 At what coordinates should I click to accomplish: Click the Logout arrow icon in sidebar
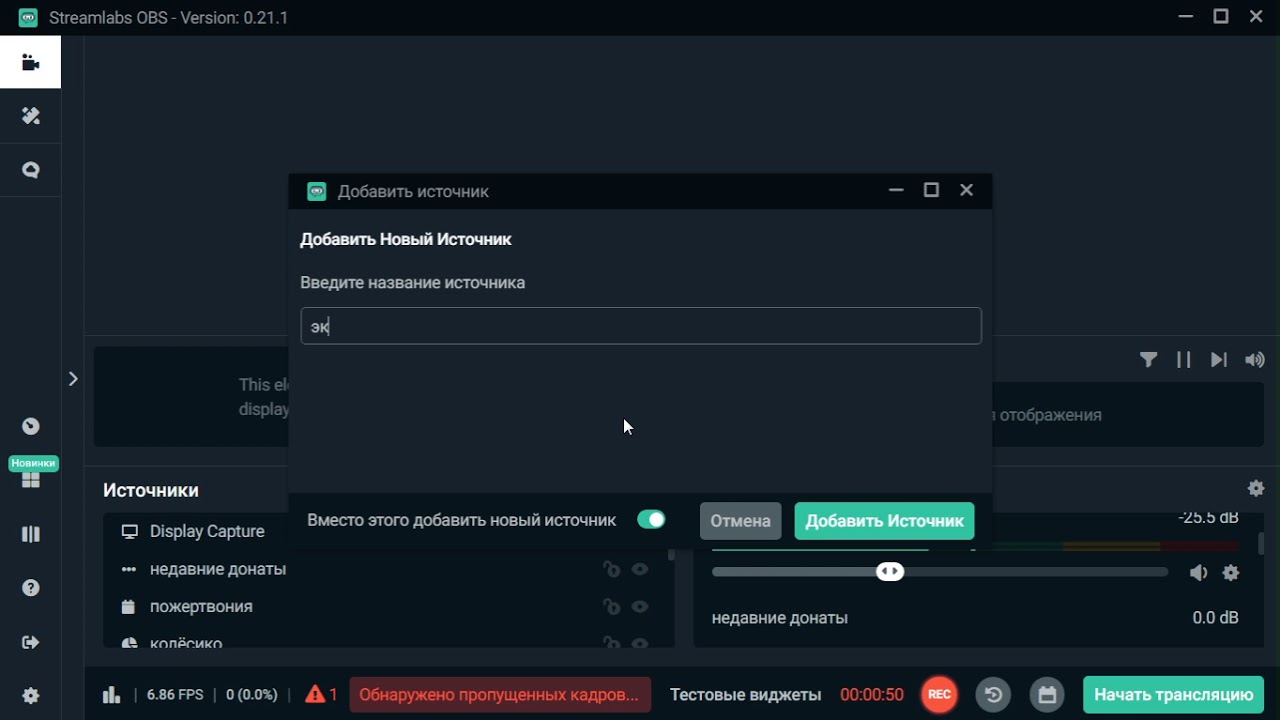tap(30, 642)
